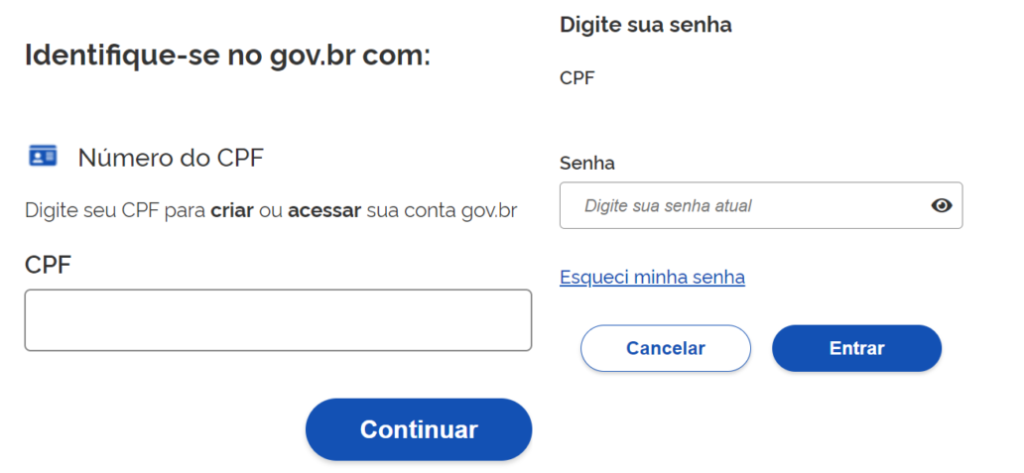
Task: Select the Número do CPF option label
Action: point(170,157)
